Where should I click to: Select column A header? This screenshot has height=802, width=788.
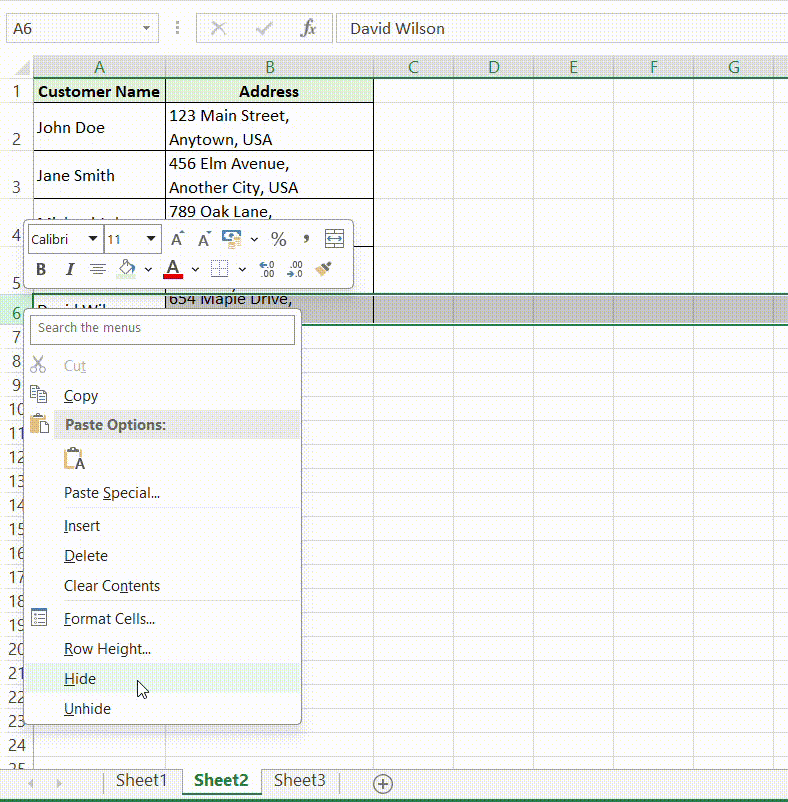(100, 66)
